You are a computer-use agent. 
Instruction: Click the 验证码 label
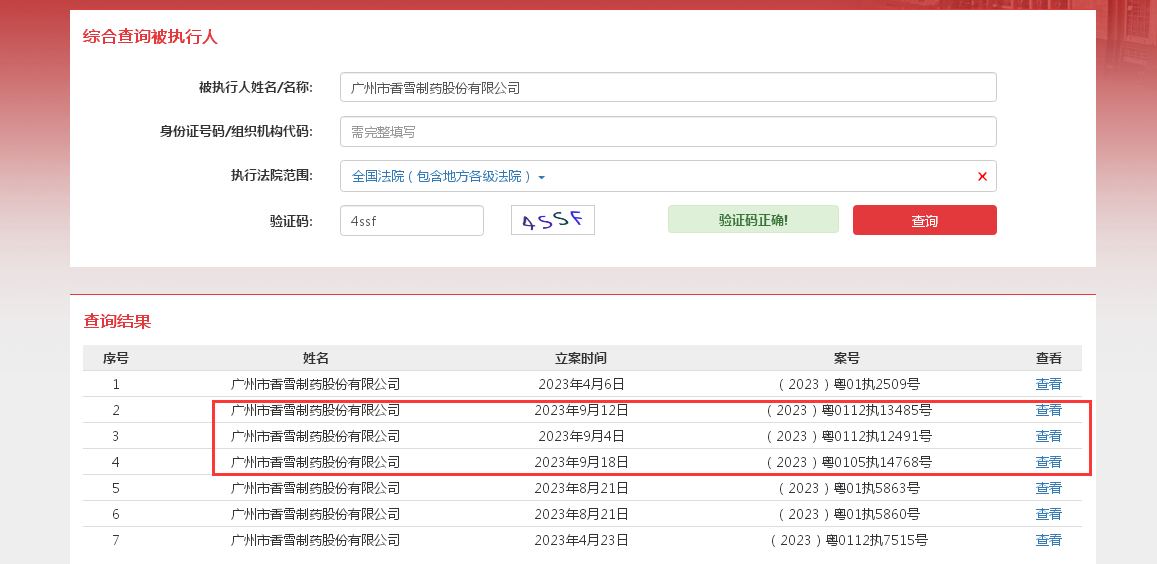[291, 220]
